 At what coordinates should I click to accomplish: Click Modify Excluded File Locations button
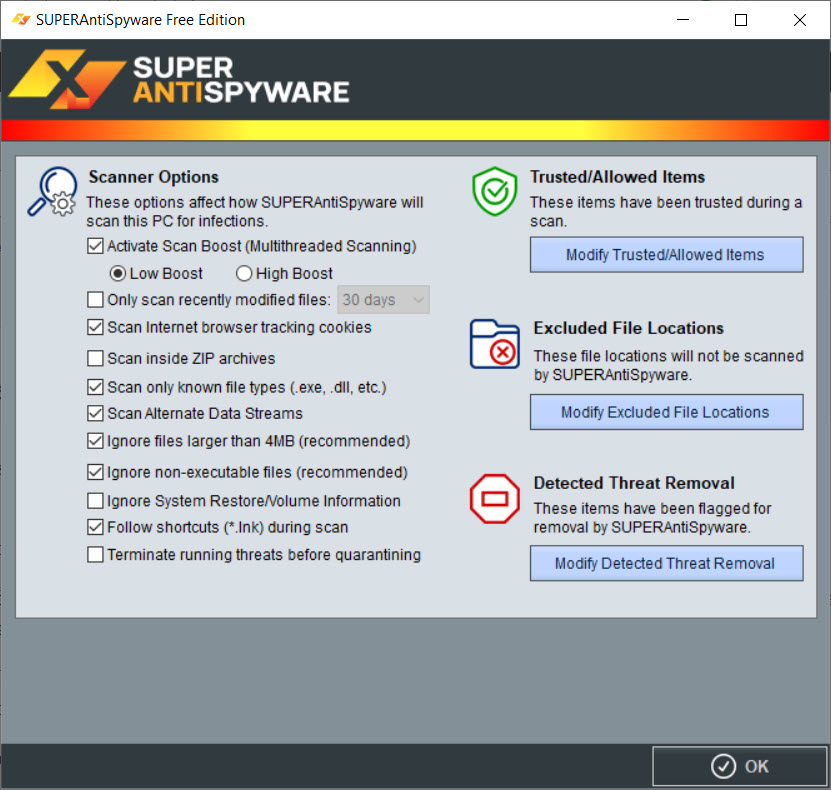pos(666,412)
